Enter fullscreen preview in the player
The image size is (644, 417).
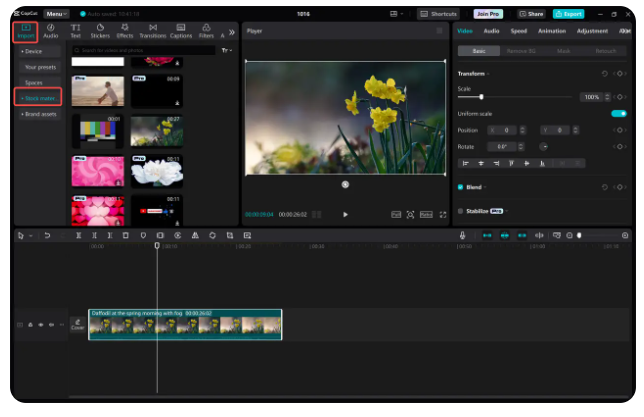click(442, 215)
